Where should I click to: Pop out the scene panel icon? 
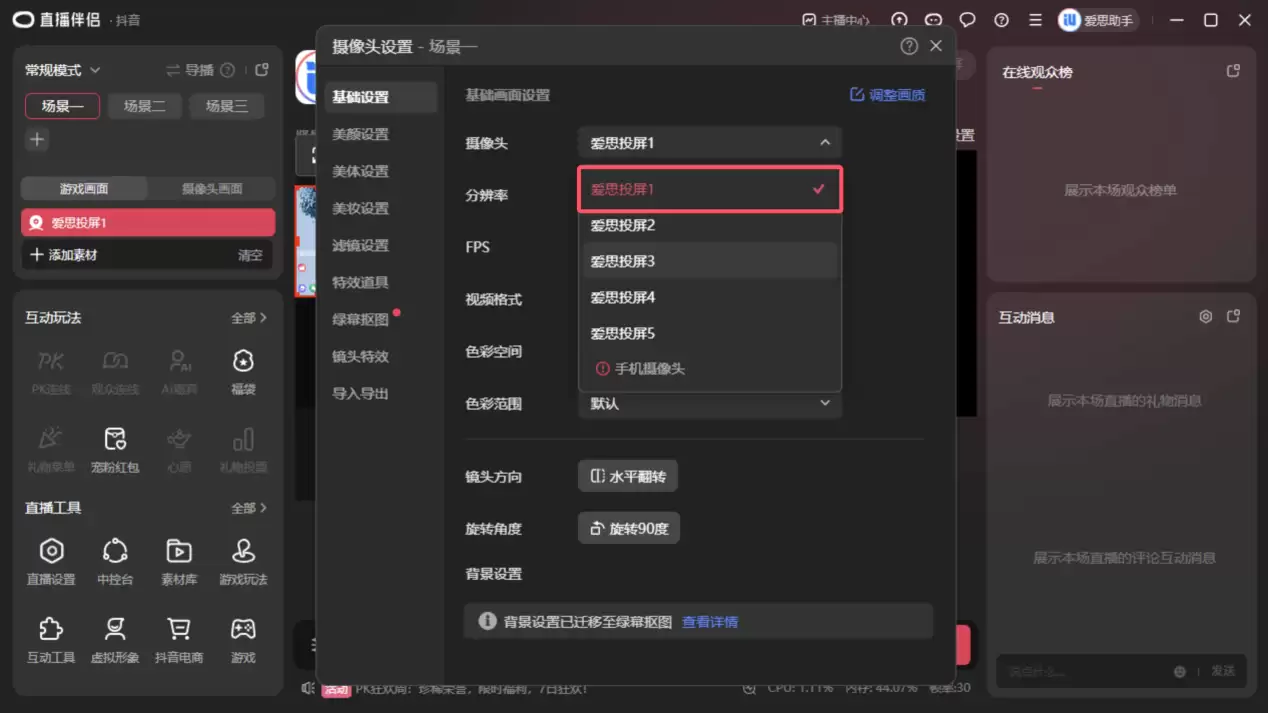point(262,70)
